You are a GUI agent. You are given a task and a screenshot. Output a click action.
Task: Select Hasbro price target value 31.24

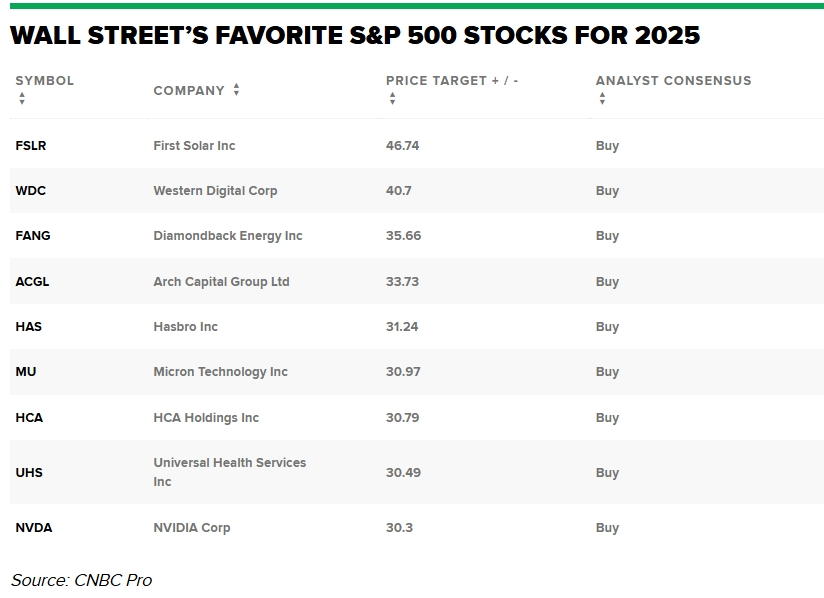(402, 327)
